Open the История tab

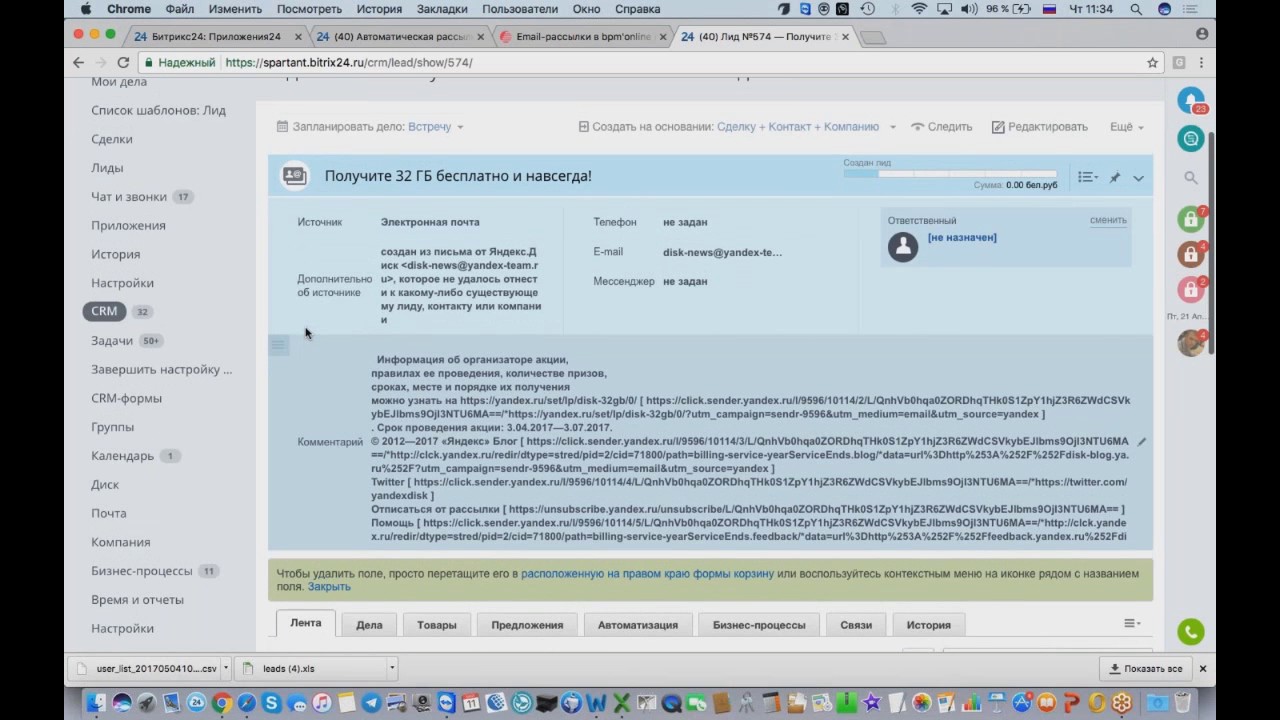[929, 624]
